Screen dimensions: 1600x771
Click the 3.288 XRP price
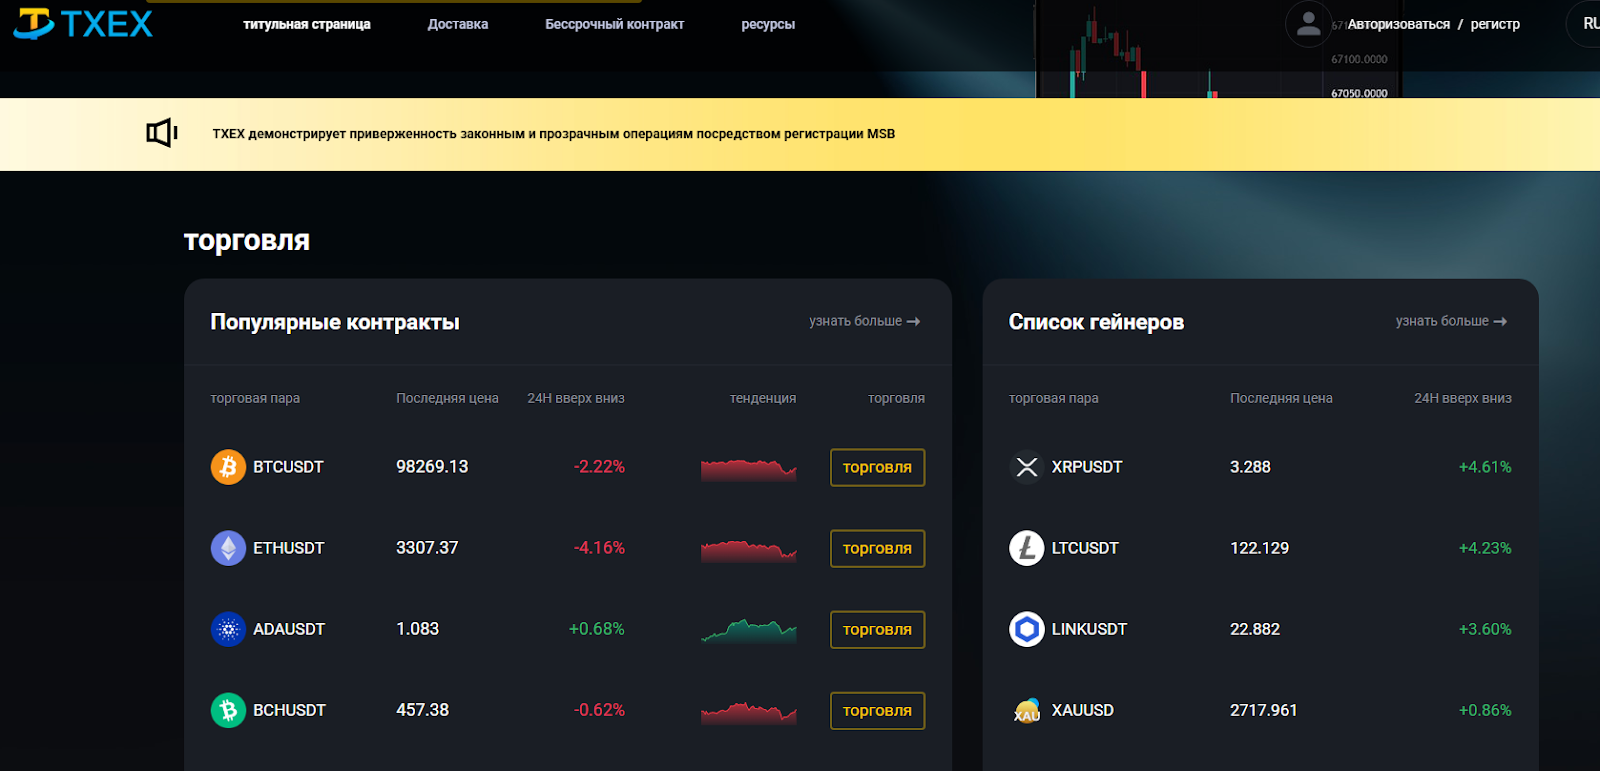coord(1250,467)
